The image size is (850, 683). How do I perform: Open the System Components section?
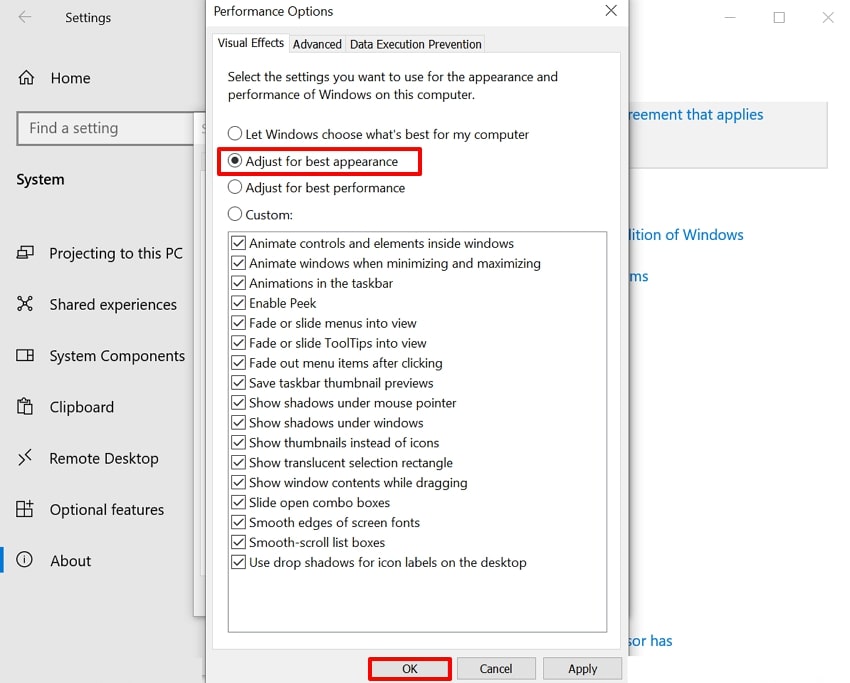point(117,355)
